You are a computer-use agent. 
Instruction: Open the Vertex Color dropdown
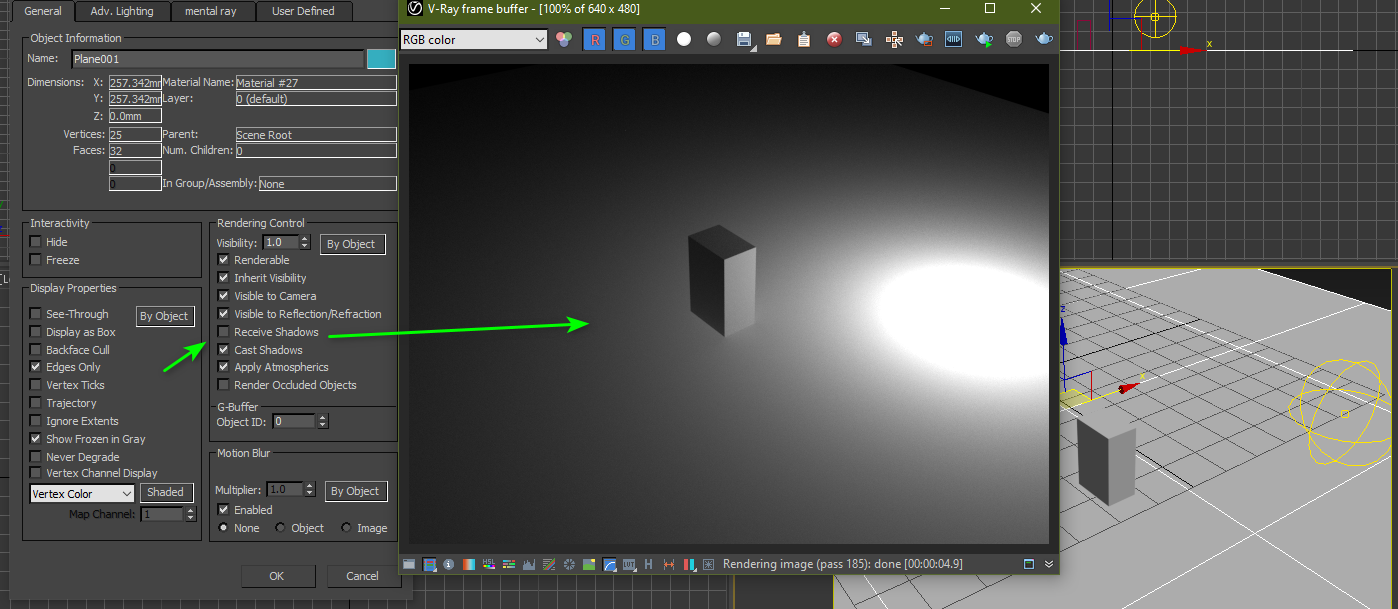tap(83, 493)
